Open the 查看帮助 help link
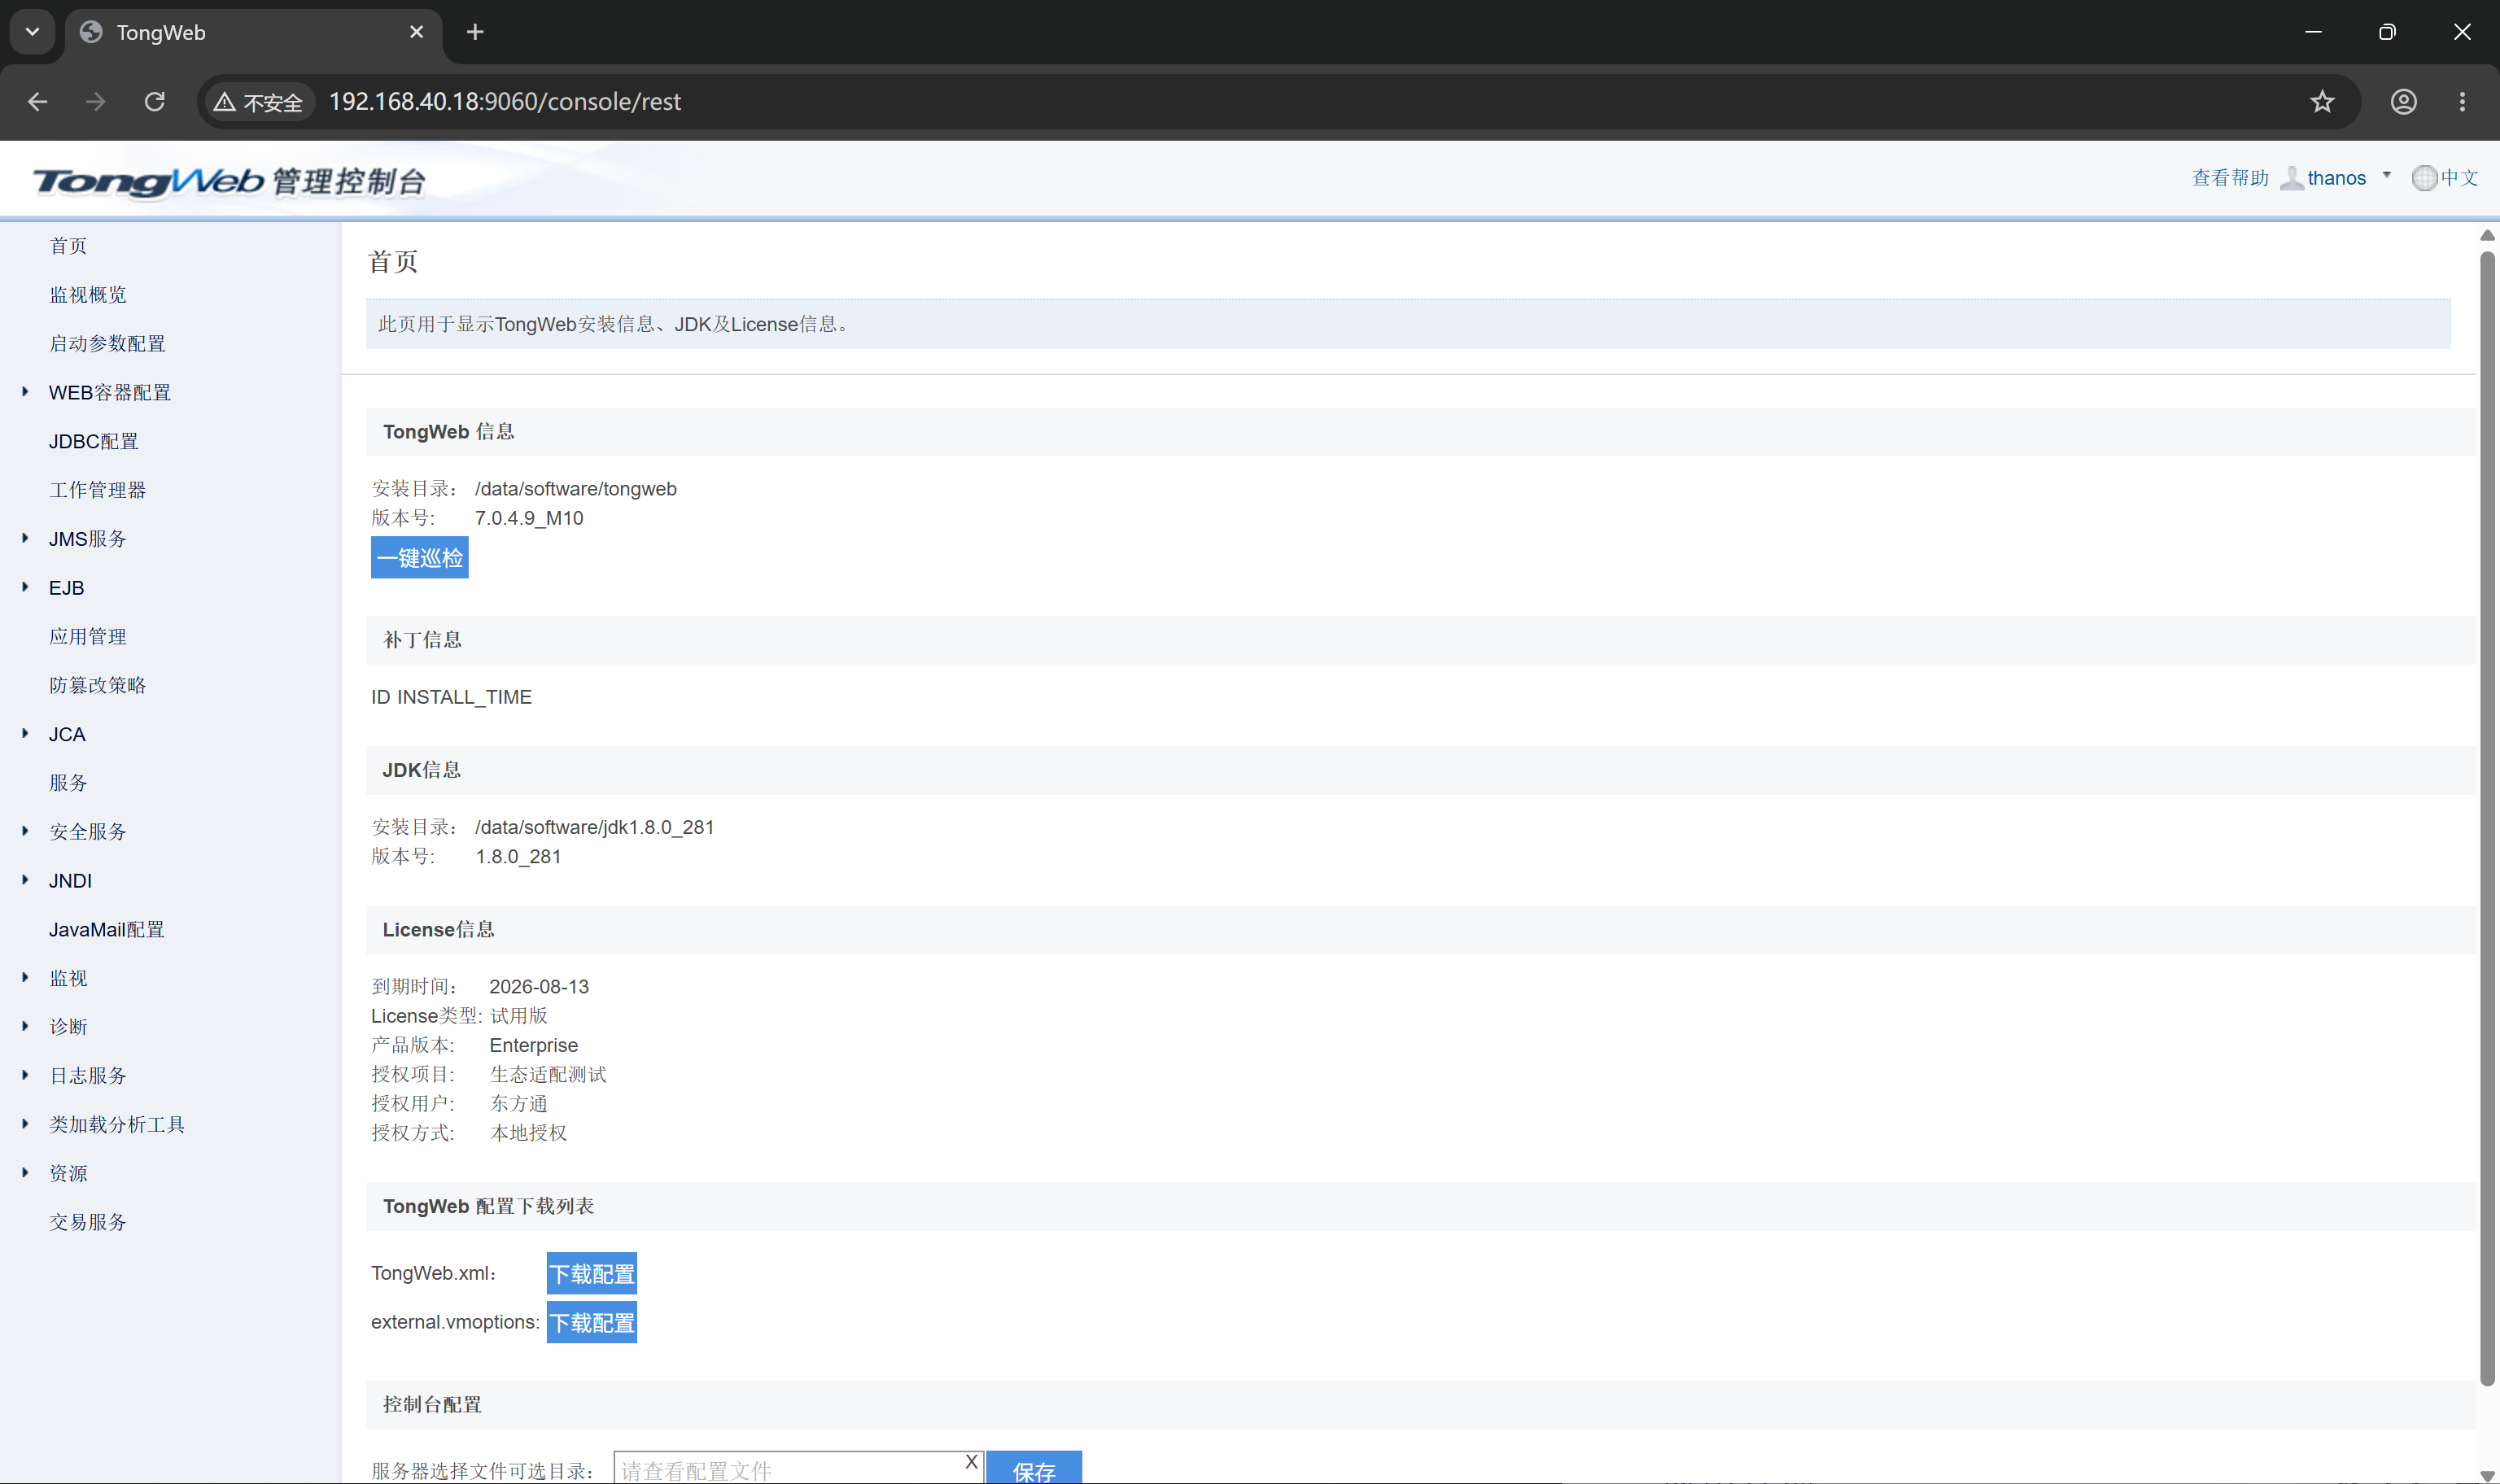The width and height of the screenshot is (2500, 1484). (2230, 178)
